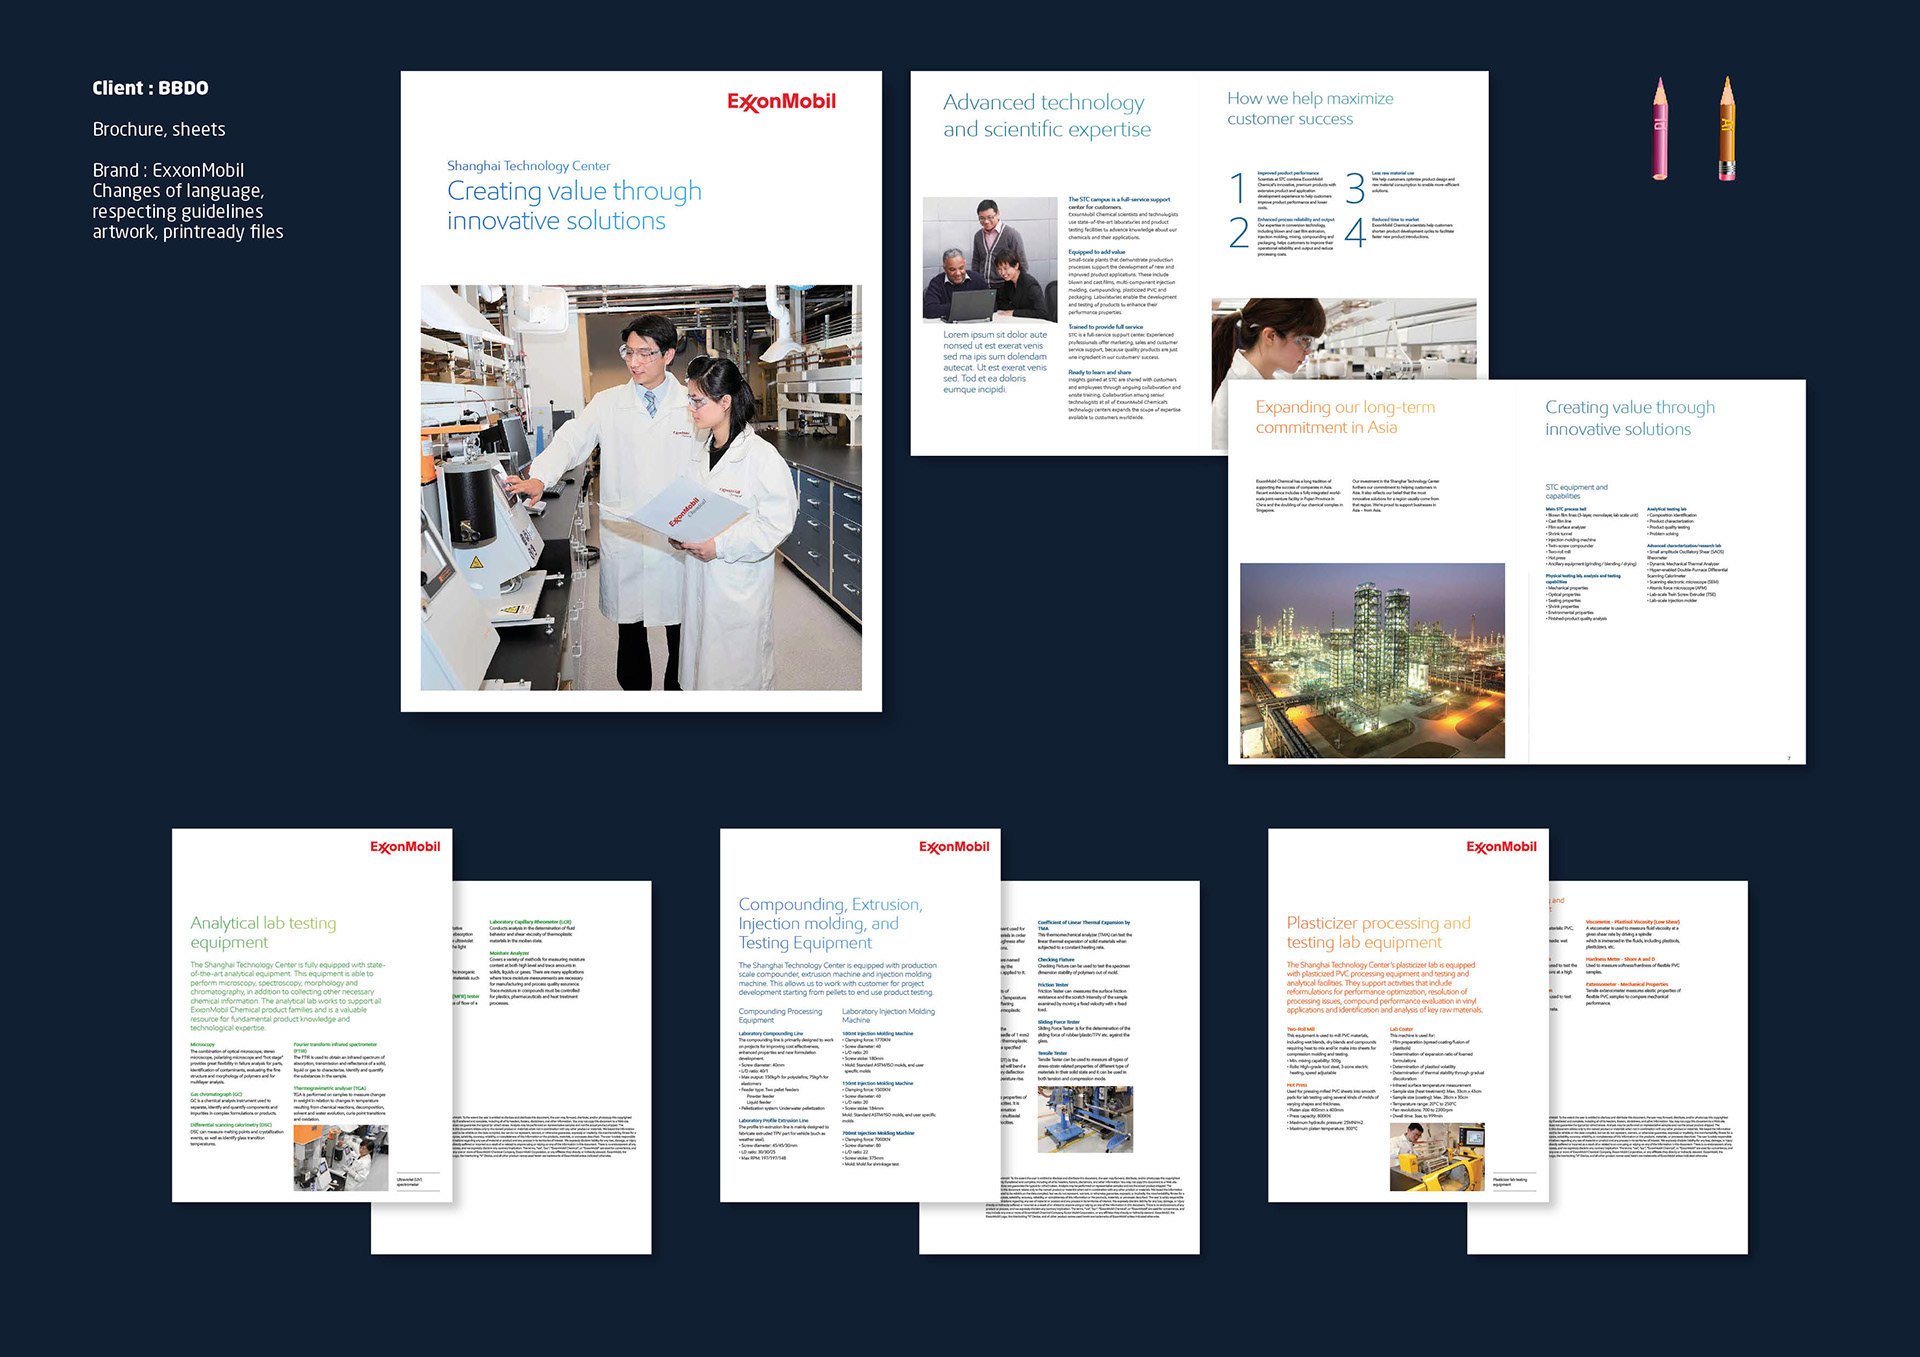Click the large number 1 on the spread
Viewport: 1920px width, 1357px height.
1238,188
